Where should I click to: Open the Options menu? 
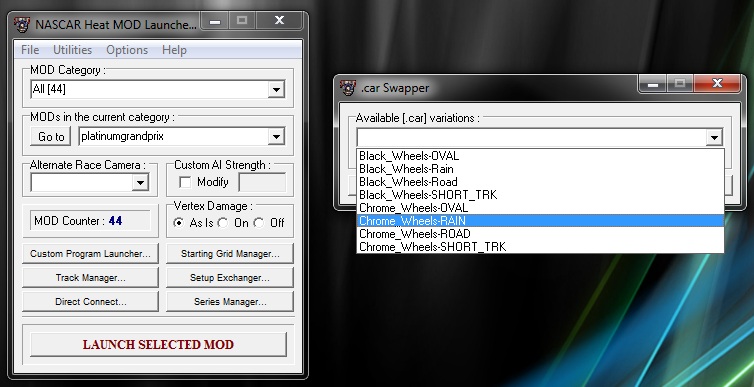click(127, 50)
